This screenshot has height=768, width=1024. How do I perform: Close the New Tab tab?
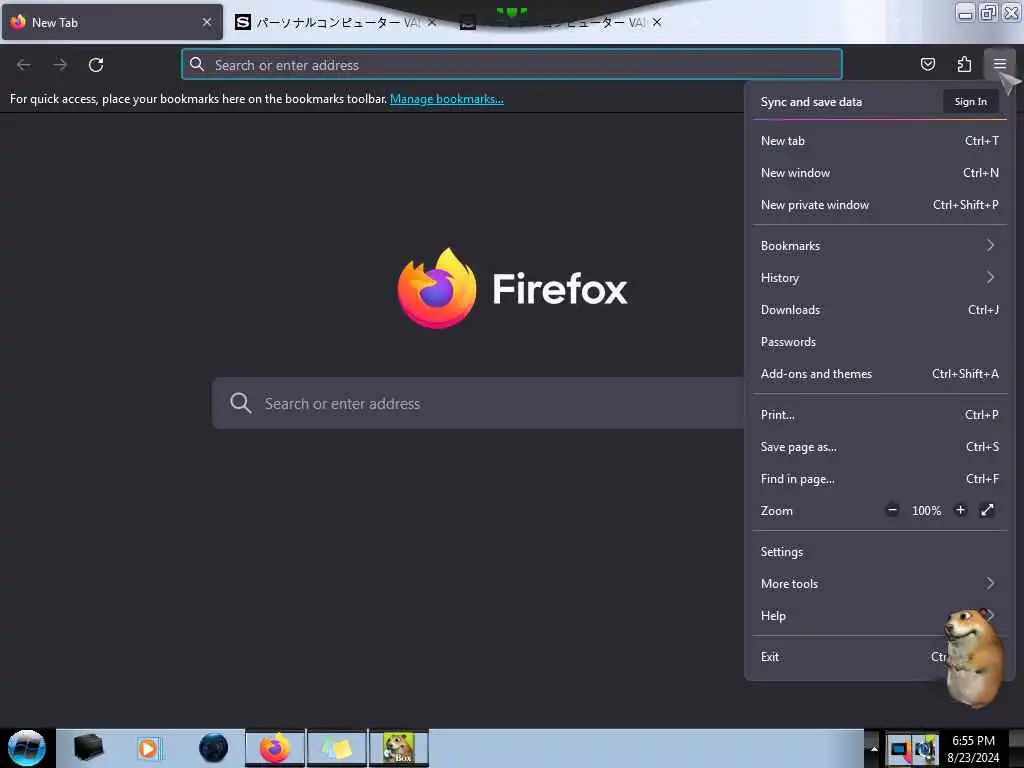tap(207, 22)
